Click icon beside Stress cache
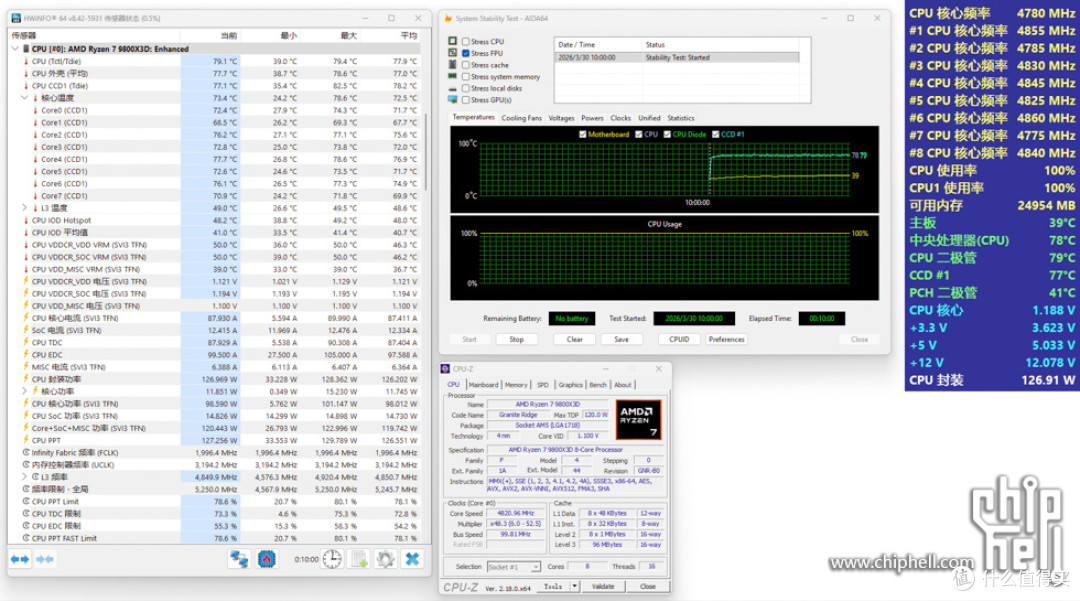 tap(453, 65)
